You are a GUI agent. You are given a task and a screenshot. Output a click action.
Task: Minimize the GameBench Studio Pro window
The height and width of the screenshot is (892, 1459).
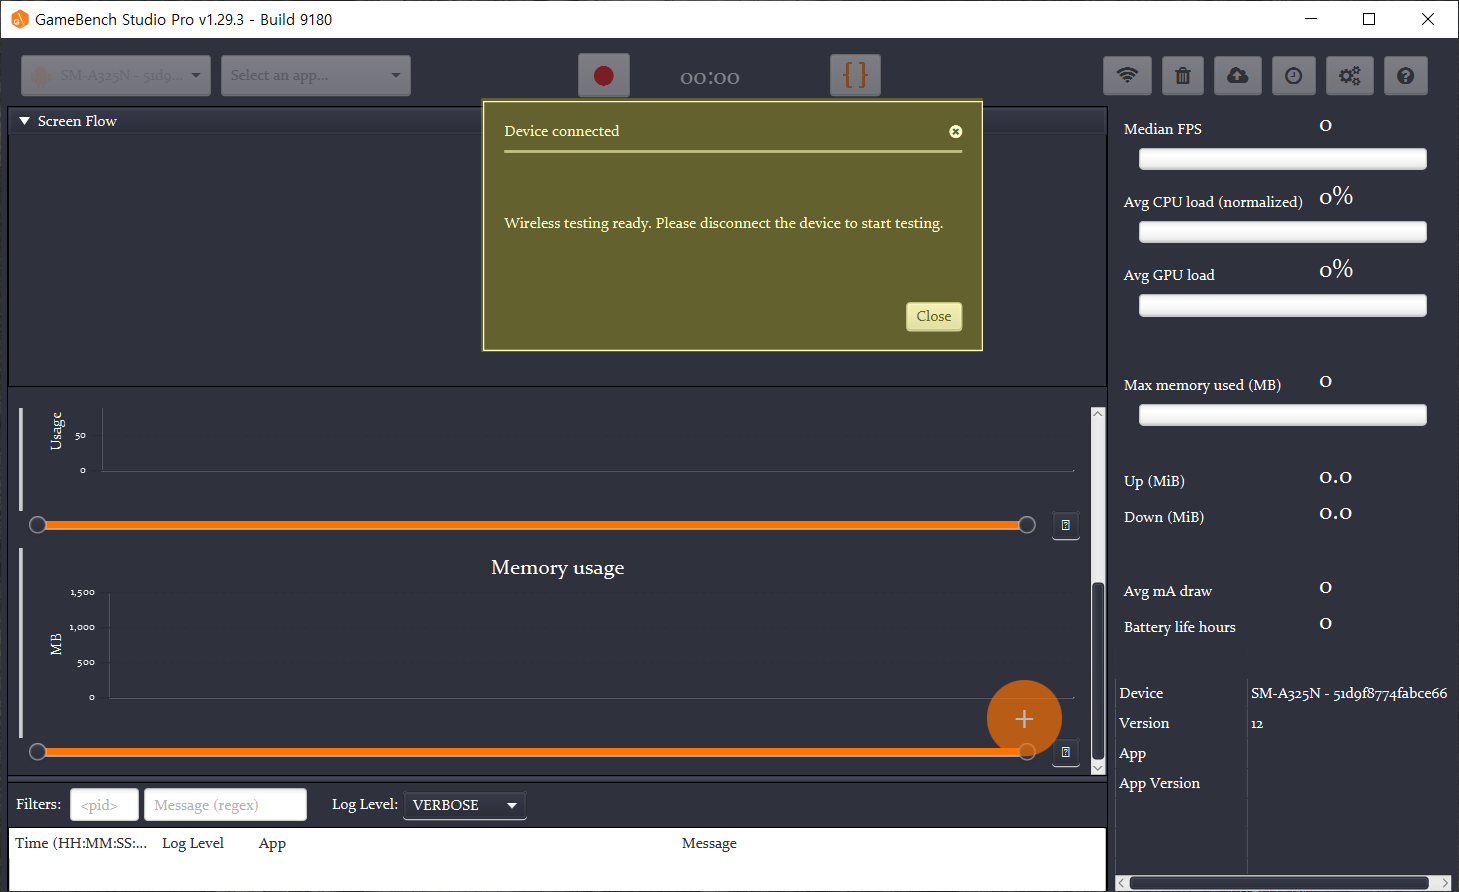[x=1311, y=19]
